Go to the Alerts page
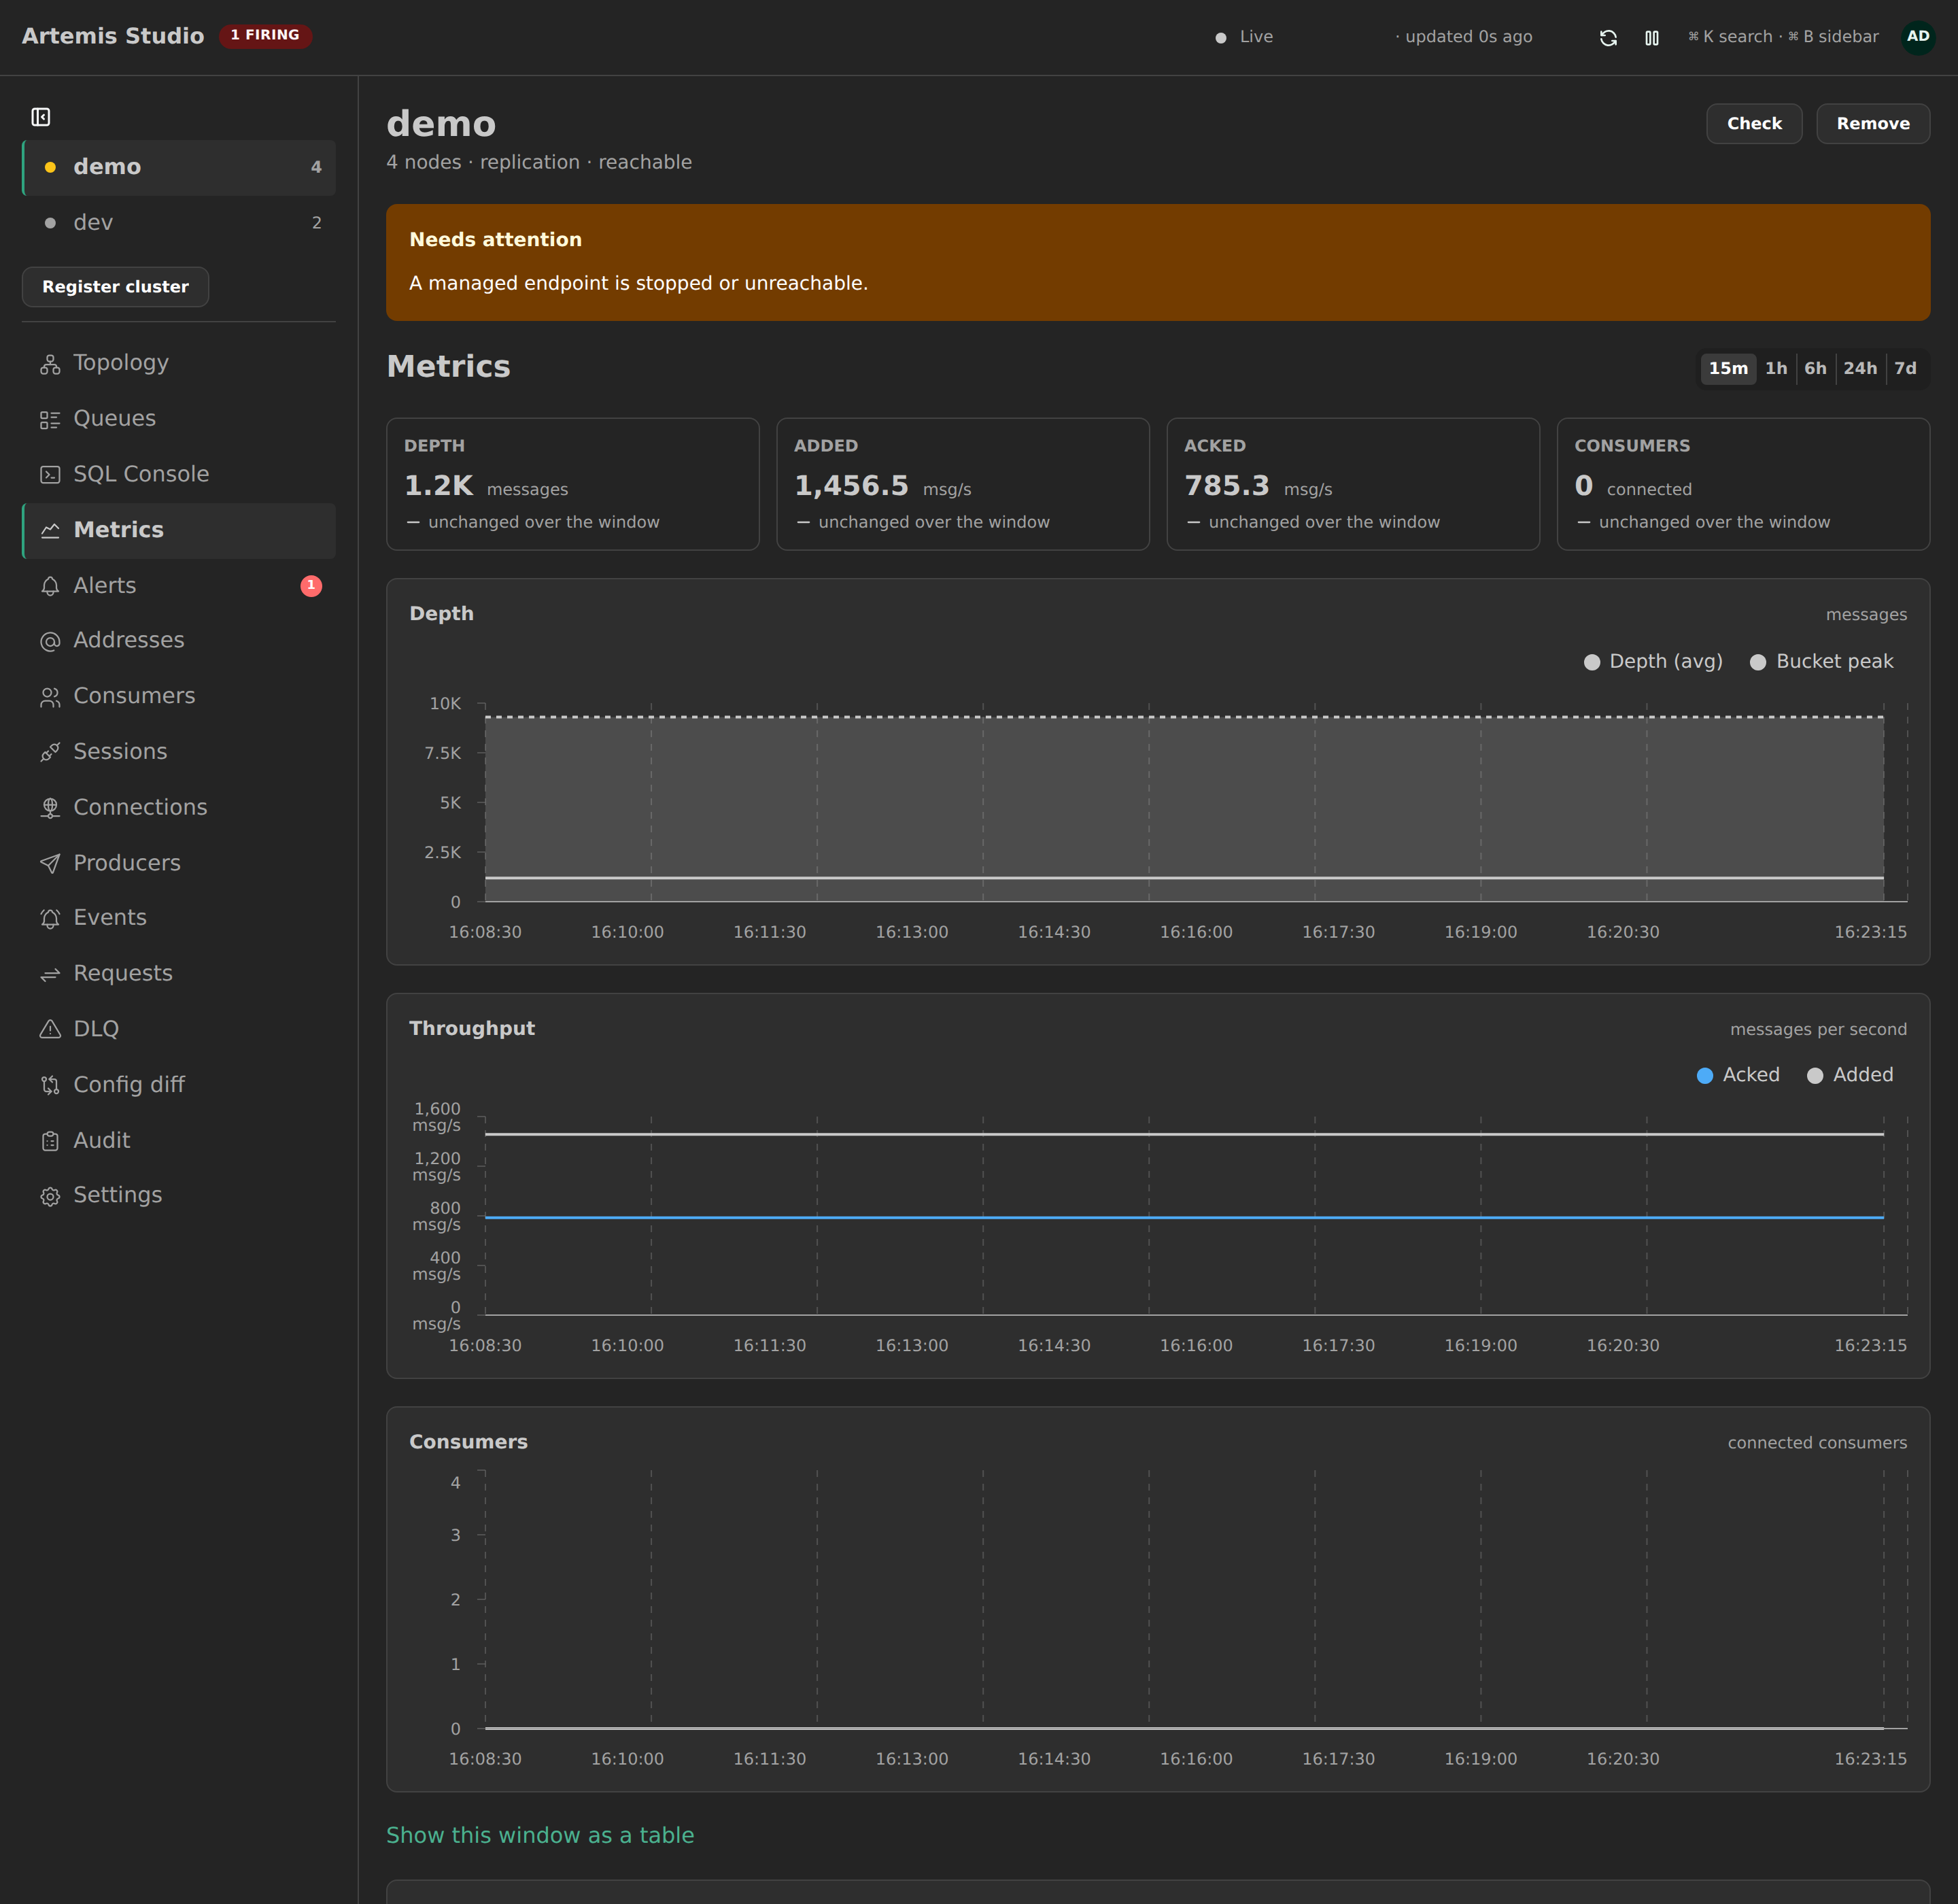1958x1904 pixels. pyautogui.click(x=179, y=585)
